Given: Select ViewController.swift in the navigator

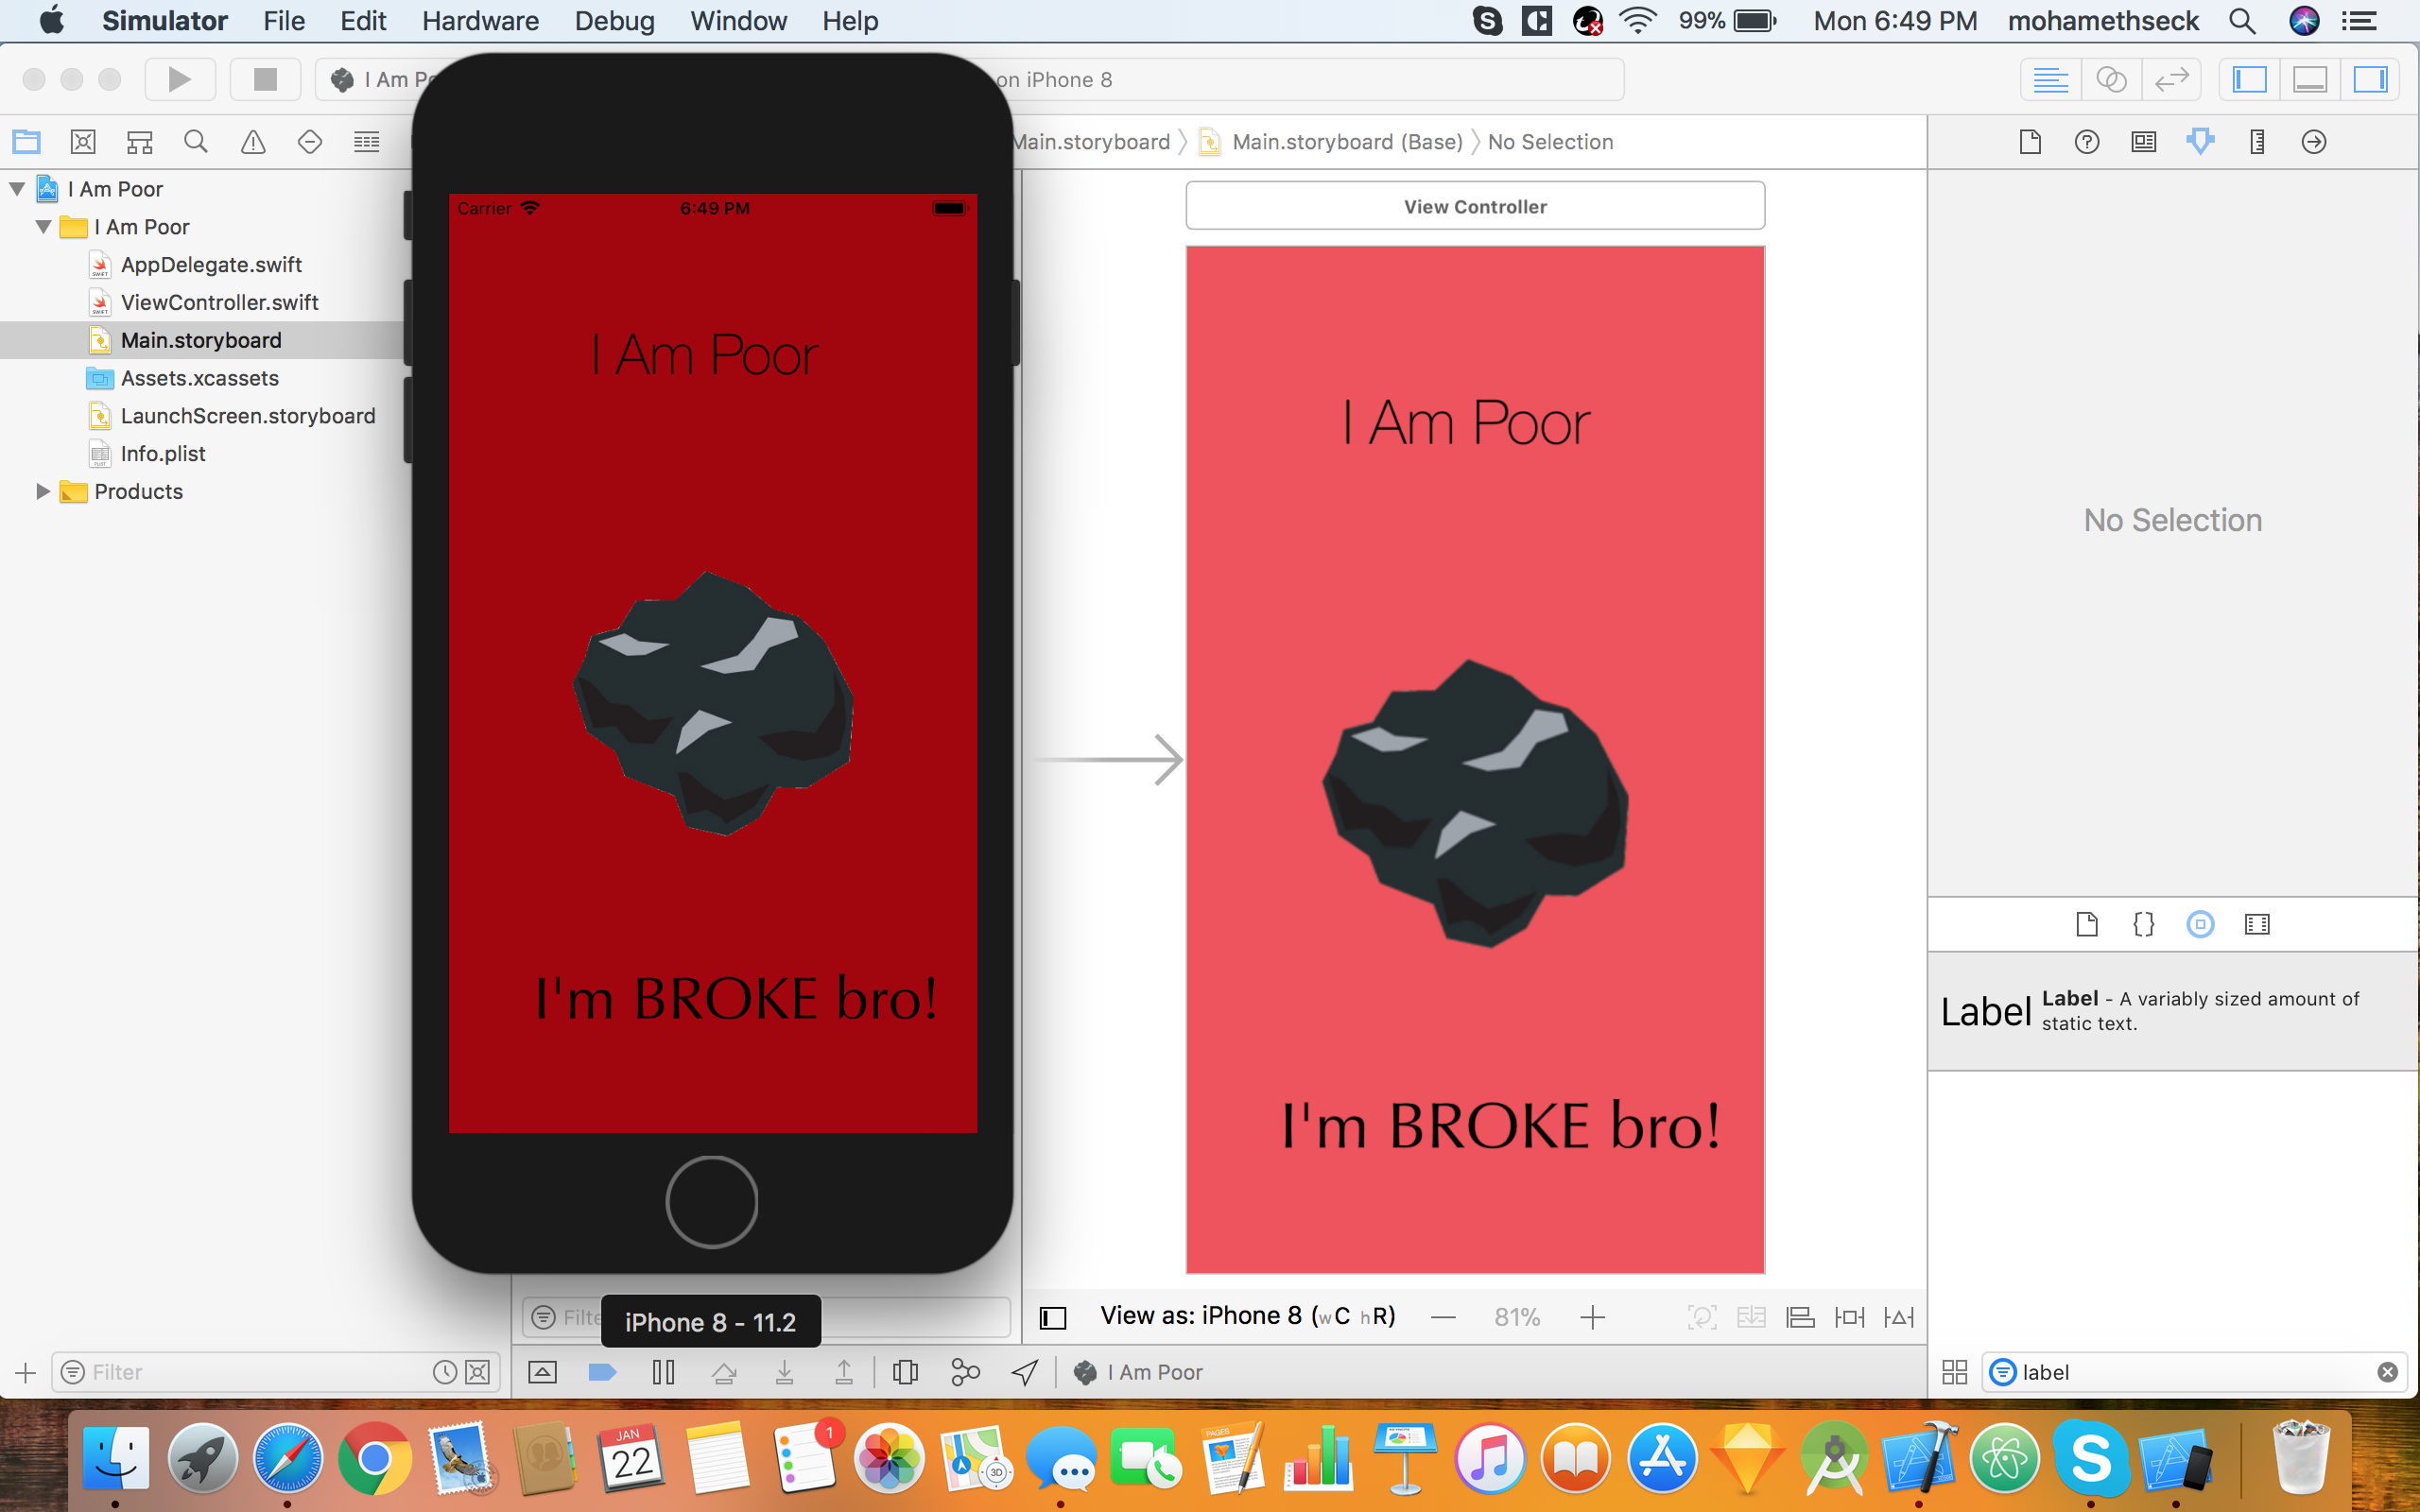Looking at the screenshot, I should tap(220, 302).
